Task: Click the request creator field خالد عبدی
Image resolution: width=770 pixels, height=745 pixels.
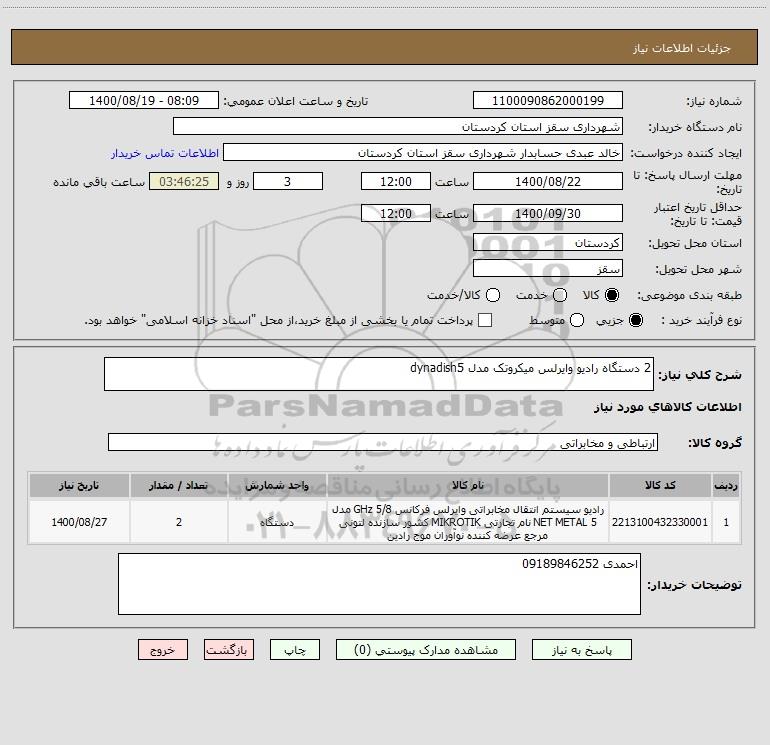Action: 423,153
